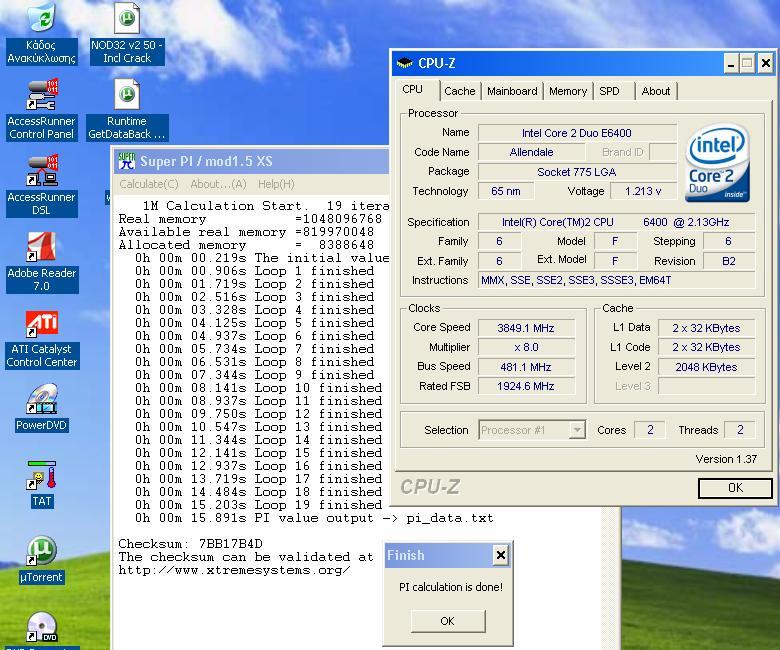780x650 pixels.
Task: Click OK in the Finish dialog
Action: click(x=447, y=621)
